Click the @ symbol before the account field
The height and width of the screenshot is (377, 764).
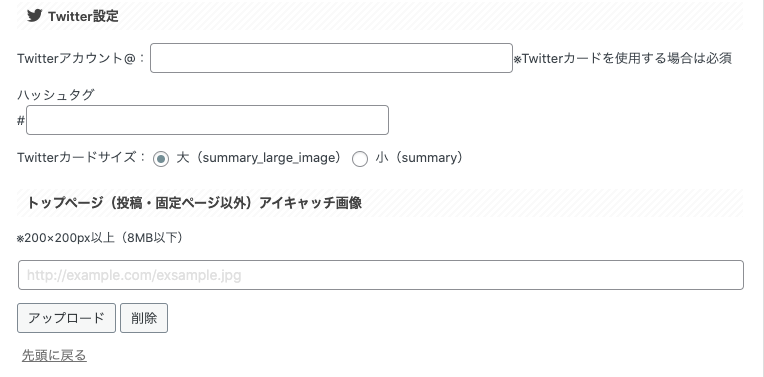(130, 58)
